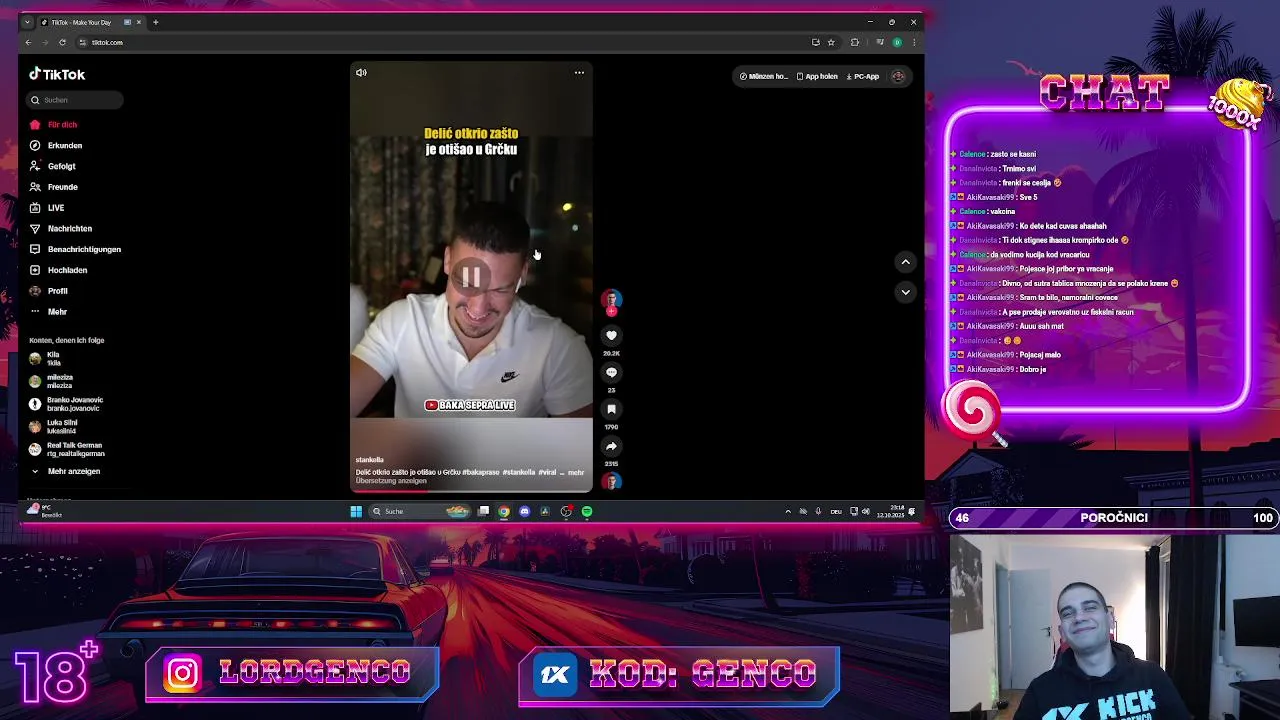
Task: Open followed account Kila
Action: pyautogui.click(x=46, y=358)
